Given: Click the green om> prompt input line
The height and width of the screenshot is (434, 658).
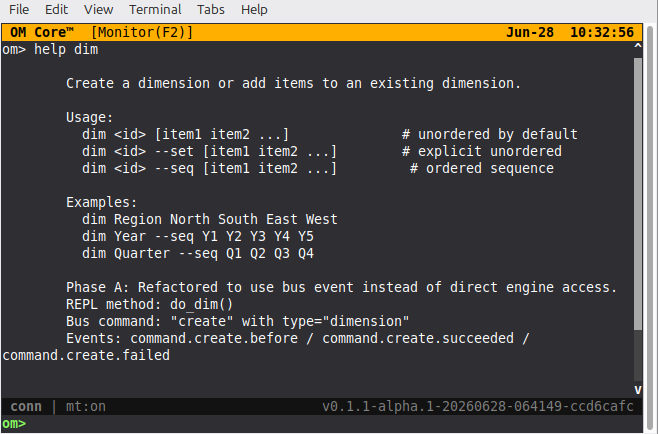Looking at the screenshot, I should pos(322,424).
